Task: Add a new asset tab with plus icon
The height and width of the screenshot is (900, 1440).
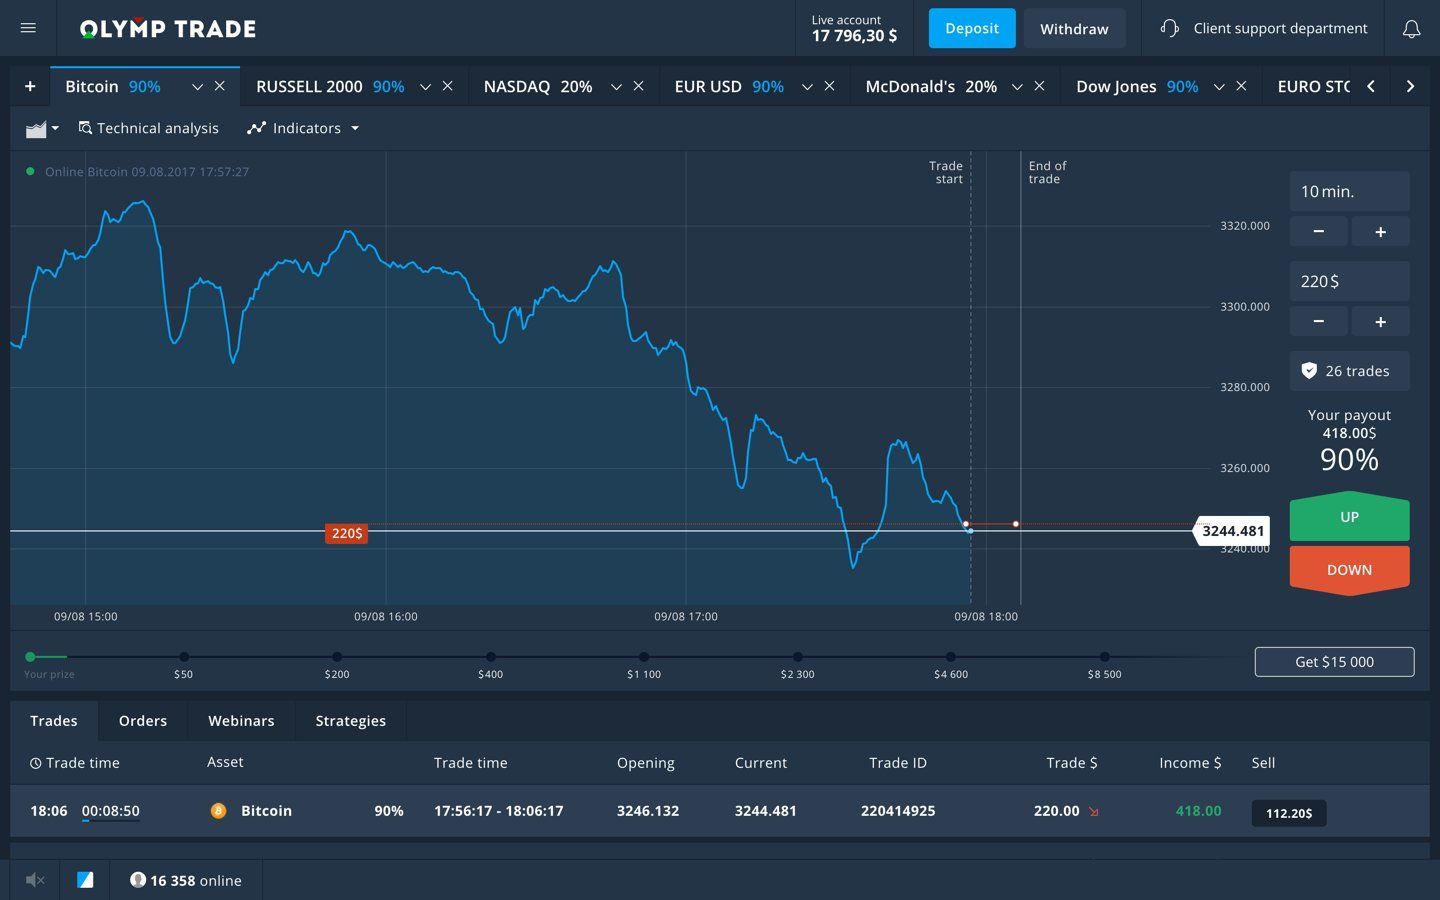Action: pos(30,87)
